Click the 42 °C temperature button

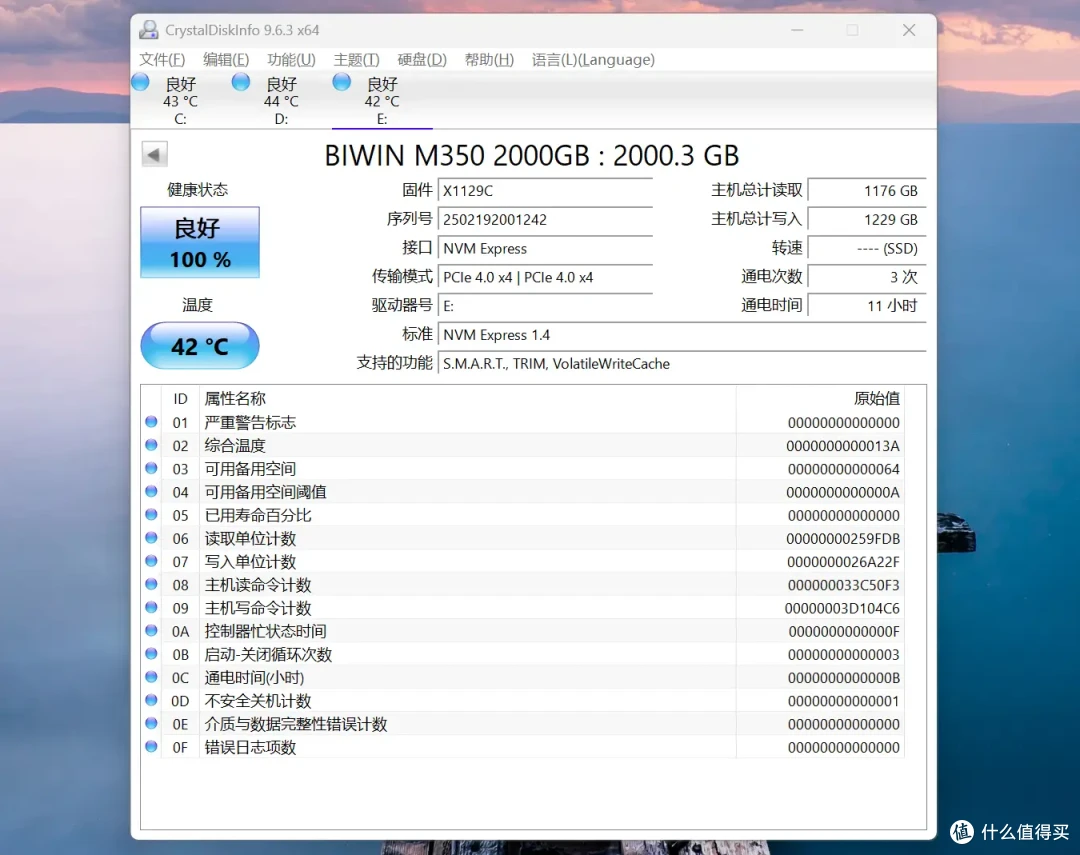(x=200, y=346)
